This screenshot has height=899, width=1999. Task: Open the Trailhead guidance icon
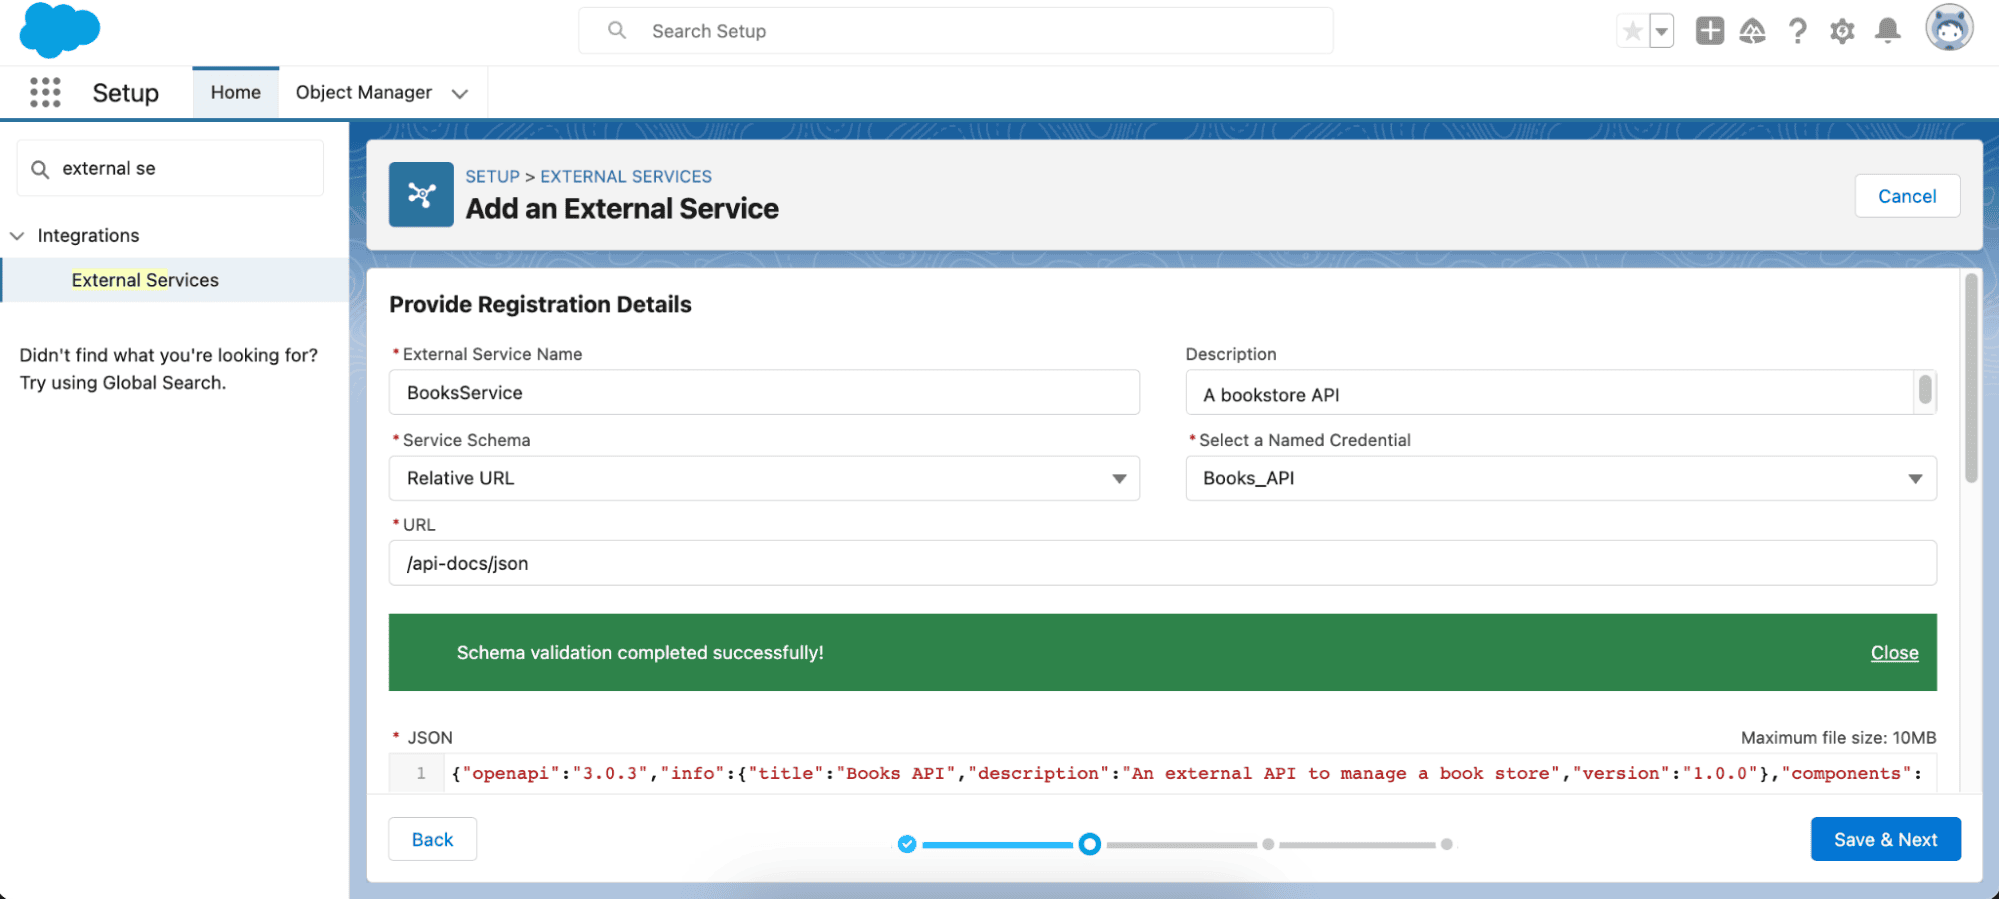1753,31
